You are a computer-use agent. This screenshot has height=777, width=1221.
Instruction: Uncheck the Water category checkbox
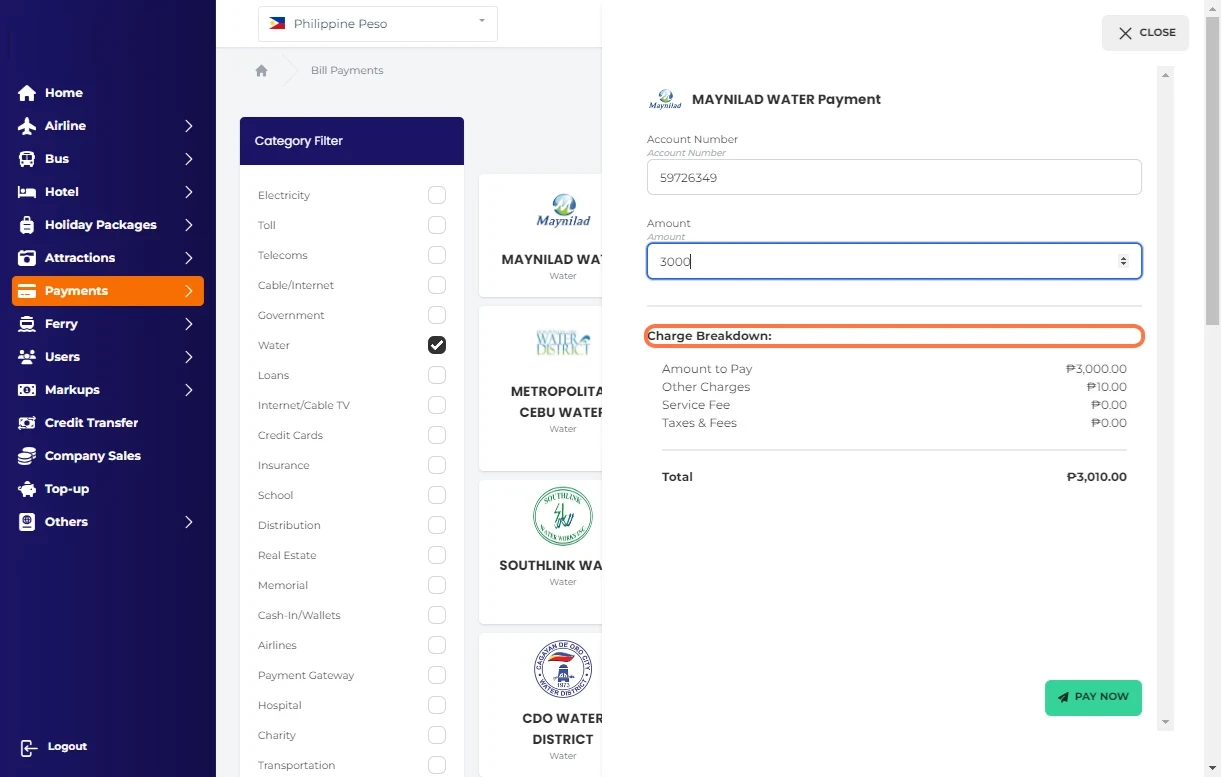point(437,345)
